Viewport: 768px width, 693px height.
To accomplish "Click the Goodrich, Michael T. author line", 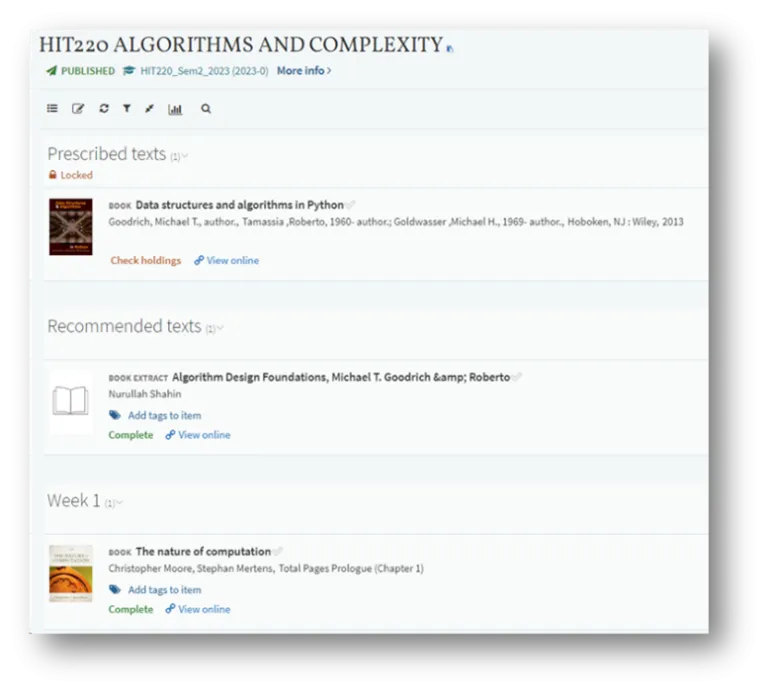I will [x=396, y=222].
